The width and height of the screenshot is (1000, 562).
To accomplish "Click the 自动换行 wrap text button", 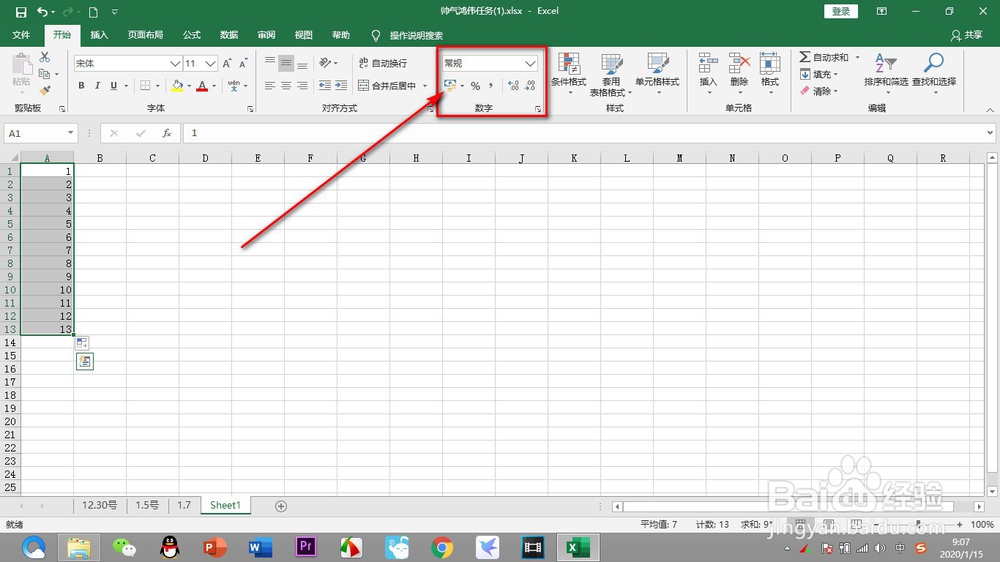I will (x=383, y=63).
